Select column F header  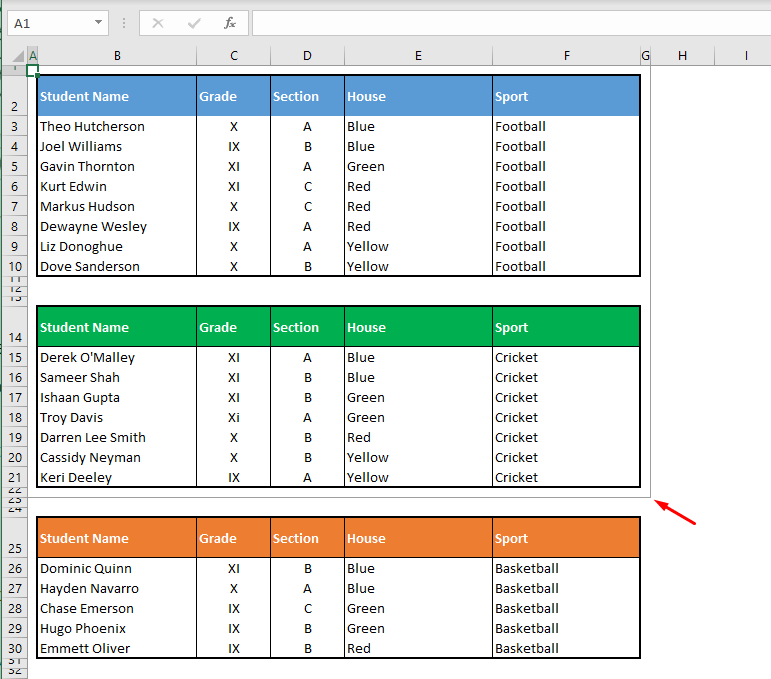(566, 56)
